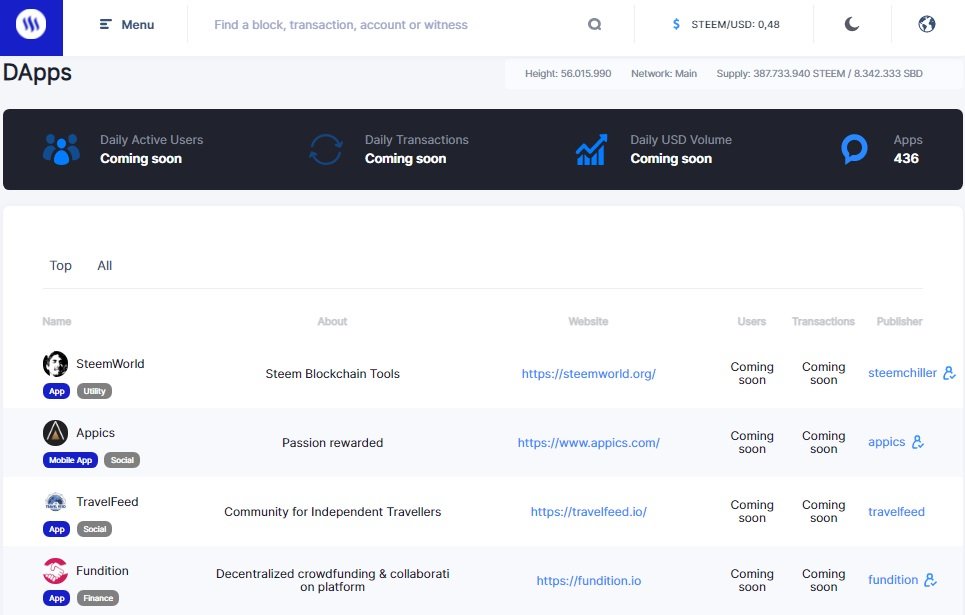Click the Daily Active Users people icon
Screen dimensions: 965x615
pos(62,150)
